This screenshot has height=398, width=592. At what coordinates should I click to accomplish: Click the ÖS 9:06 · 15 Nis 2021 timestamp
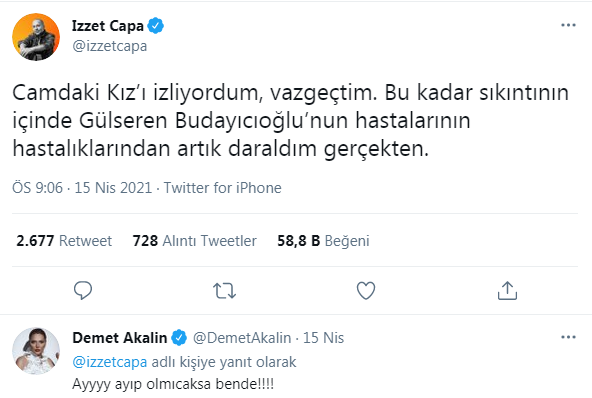point(82,188)
